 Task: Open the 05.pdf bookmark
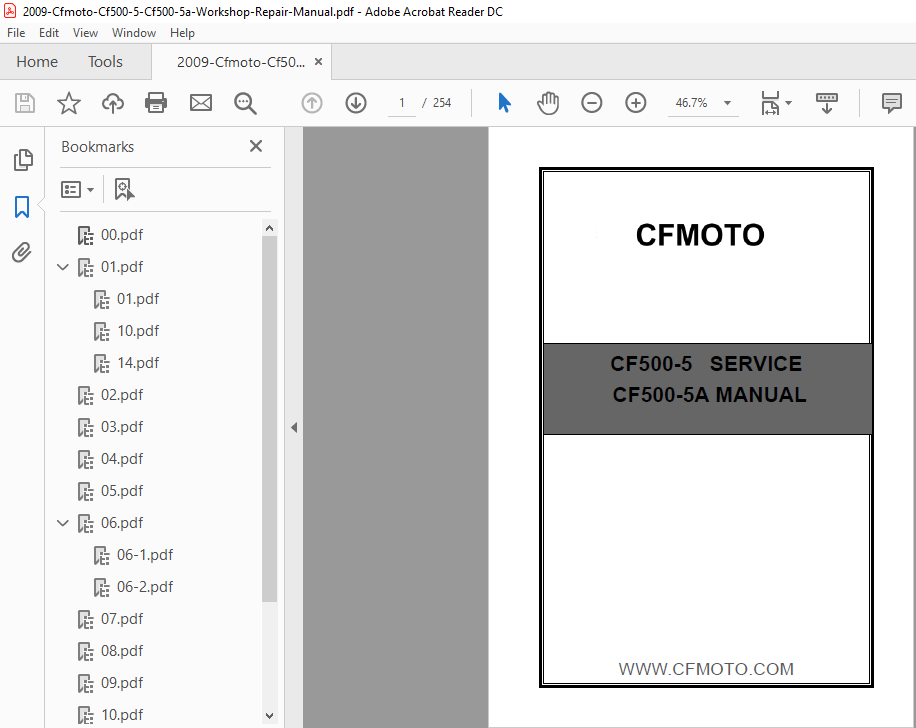[x=122, y=491]
